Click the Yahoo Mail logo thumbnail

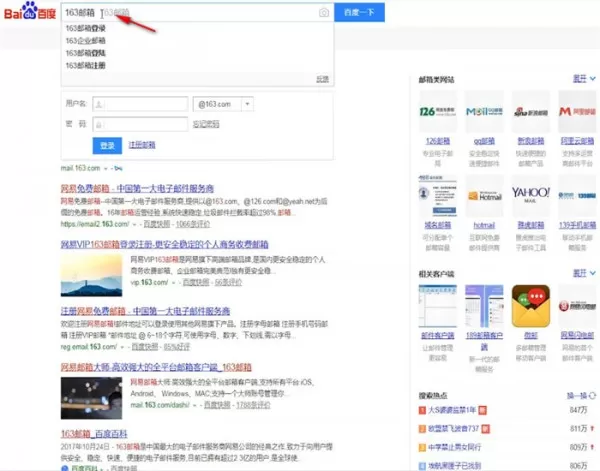(531, 196)
